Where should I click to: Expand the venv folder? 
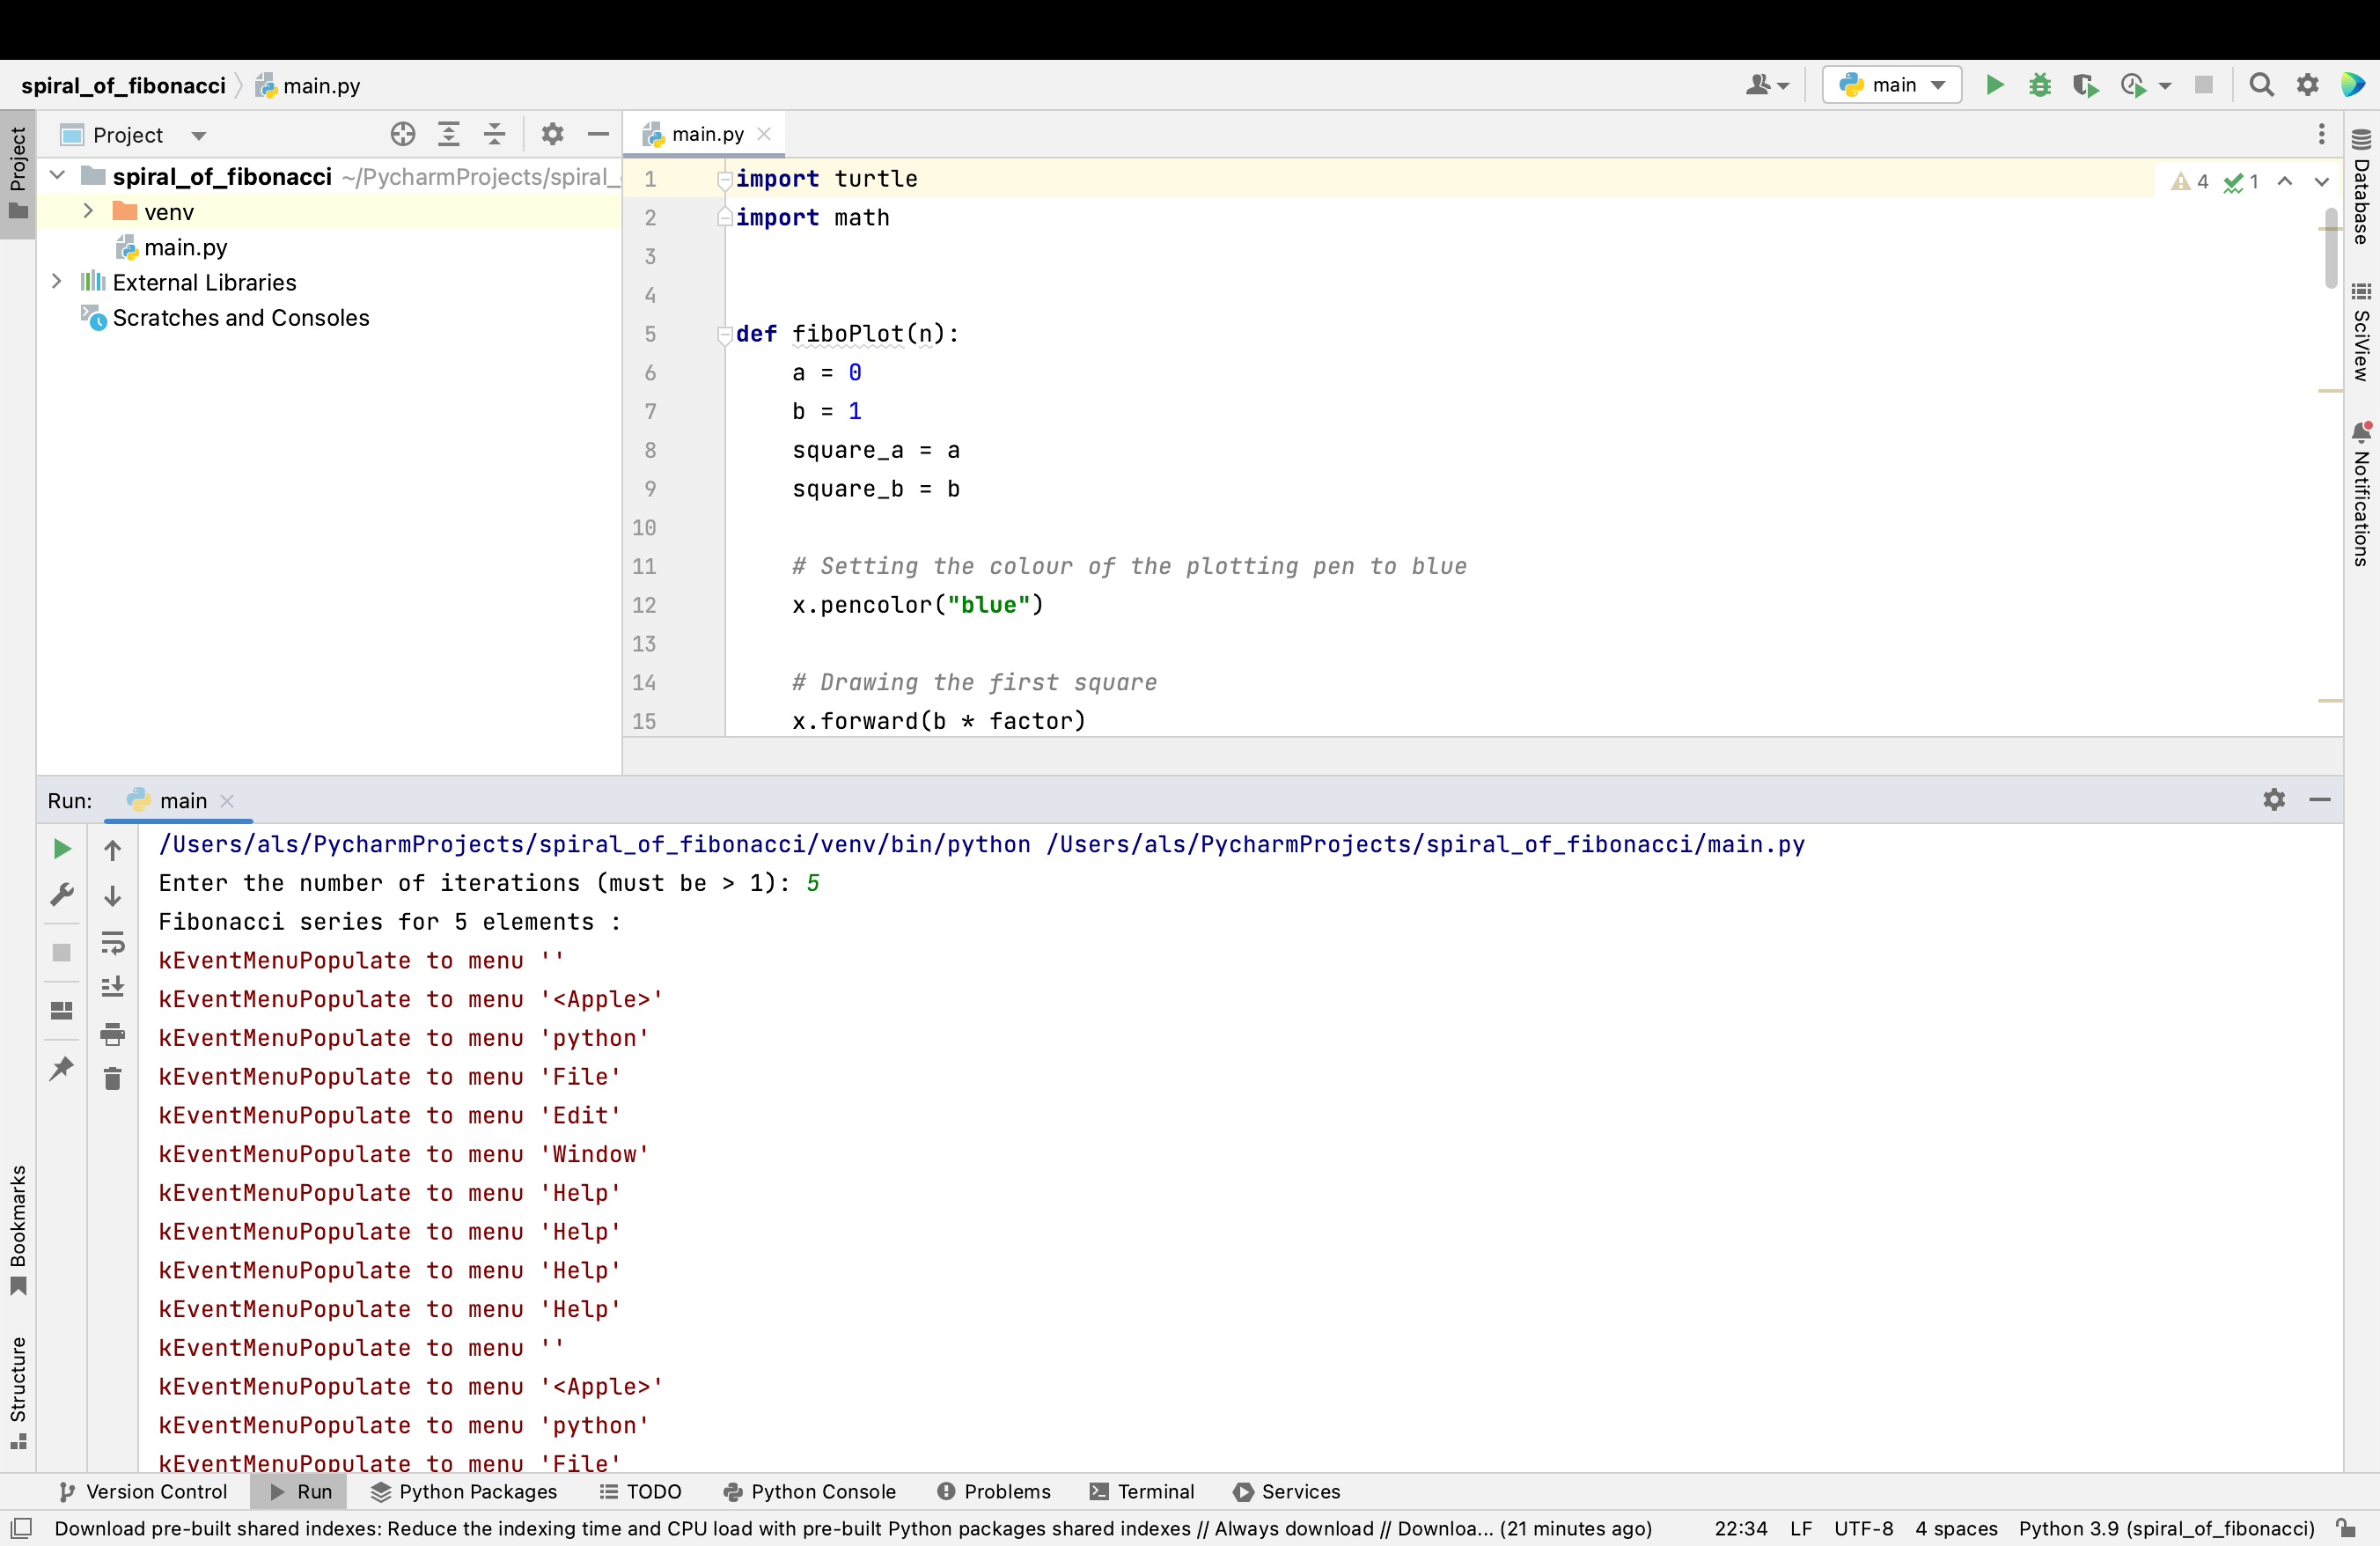[88, 211]
